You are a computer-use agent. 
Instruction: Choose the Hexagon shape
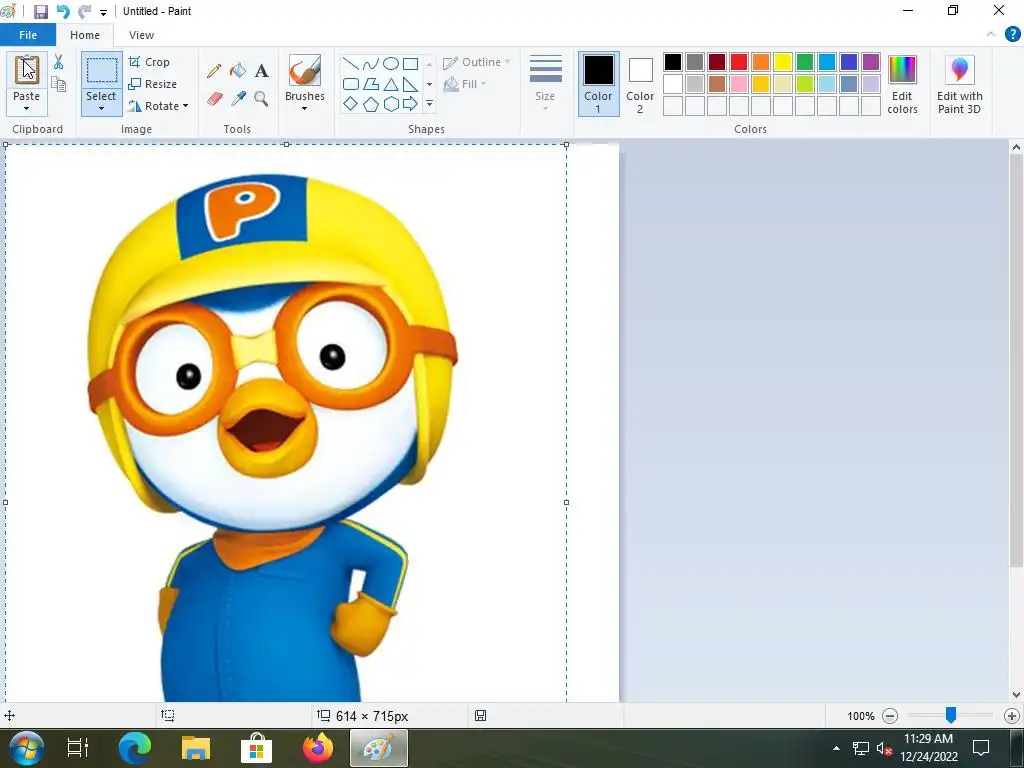391,104
